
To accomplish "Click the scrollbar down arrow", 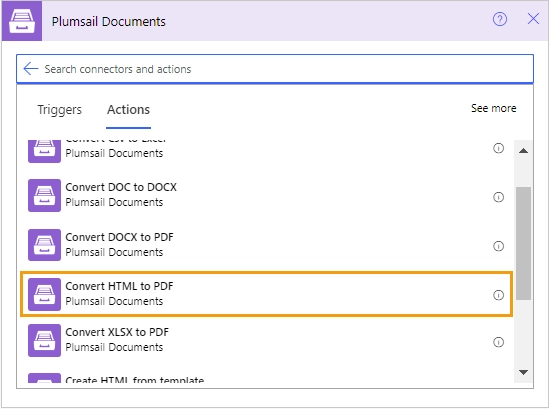I will pyautogui.click(x=523, y=372).
